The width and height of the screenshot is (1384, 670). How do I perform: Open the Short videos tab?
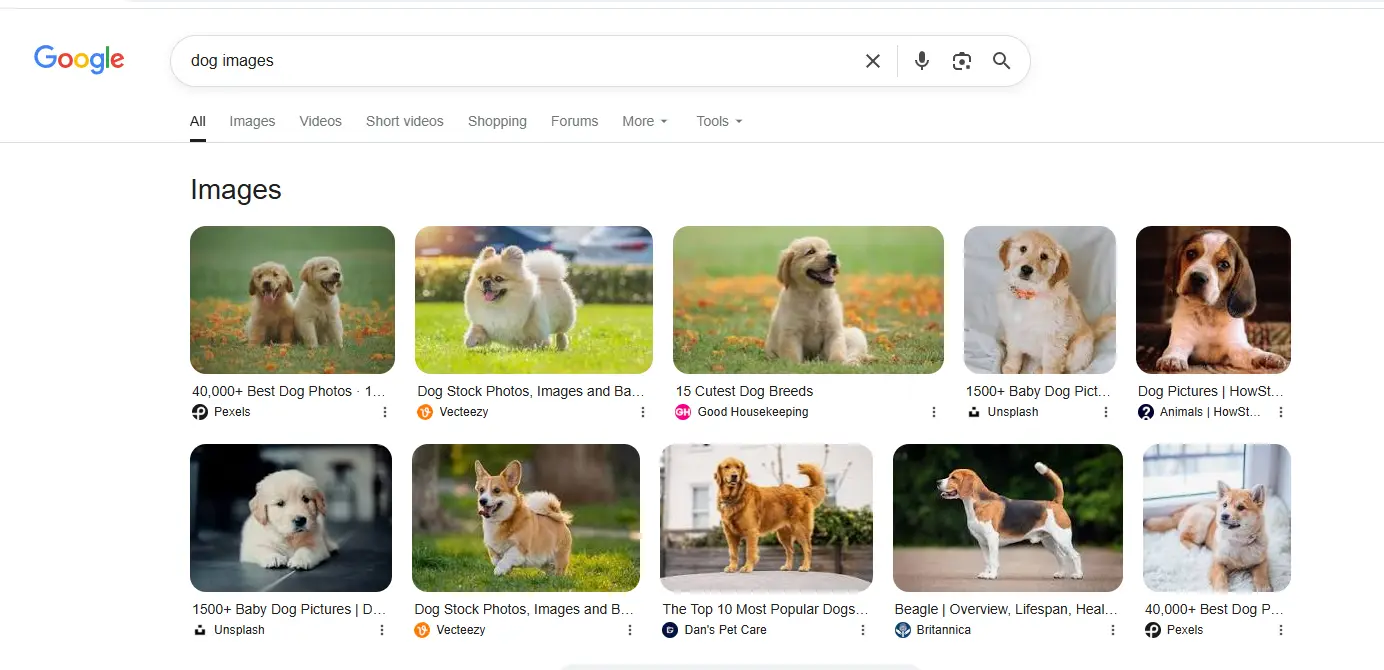point(404,121)
